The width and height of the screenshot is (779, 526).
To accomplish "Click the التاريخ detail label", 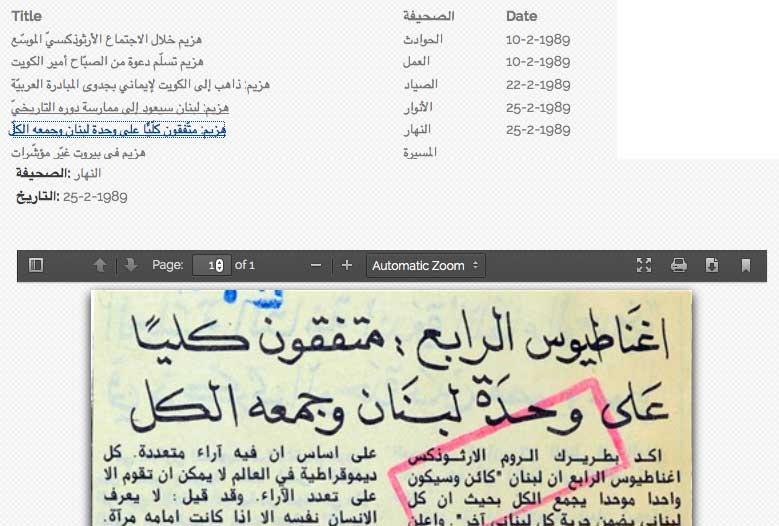I will pos(38,197).
